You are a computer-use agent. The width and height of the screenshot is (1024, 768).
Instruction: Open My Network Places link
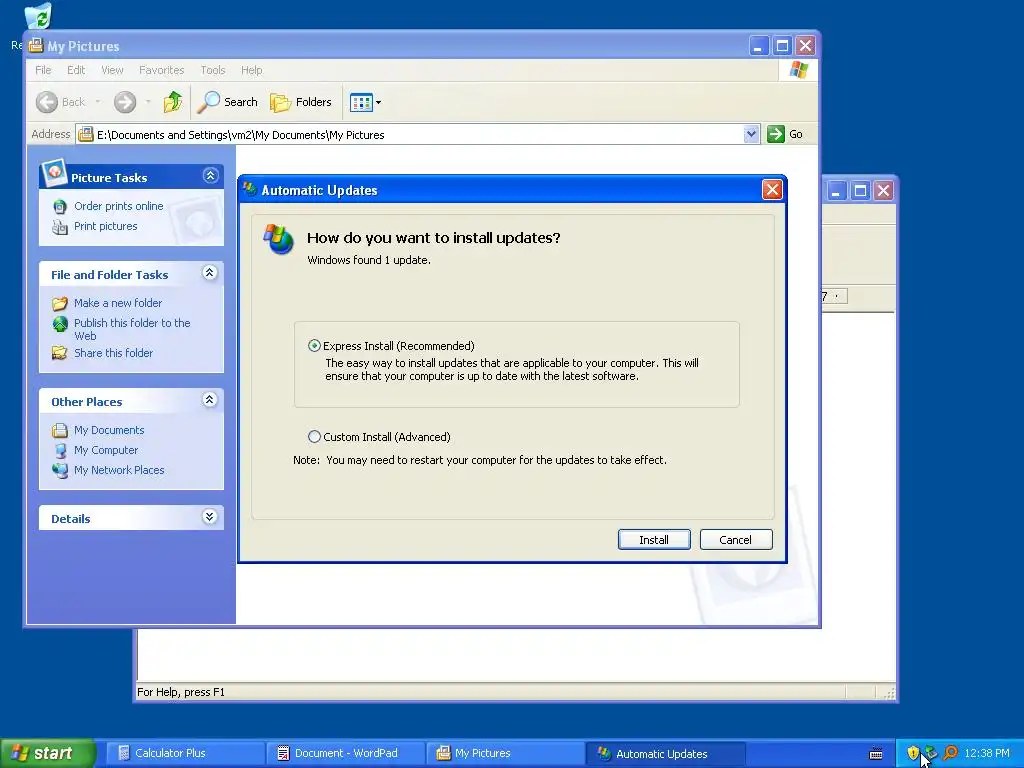[x=119, y=470]
